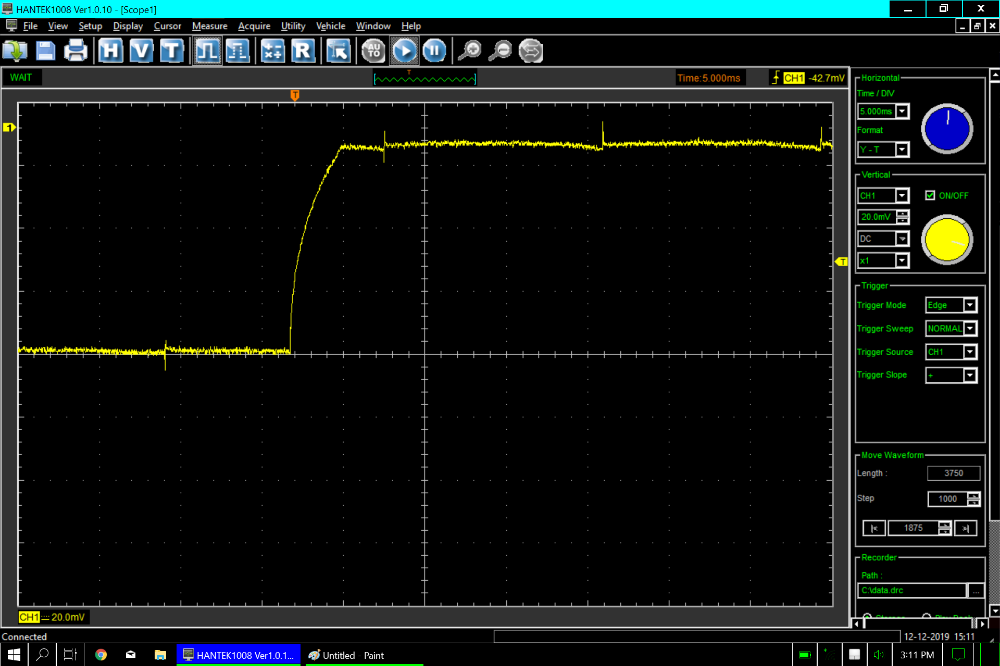
Task: Open the Utility menu
Action: point(293,26)
